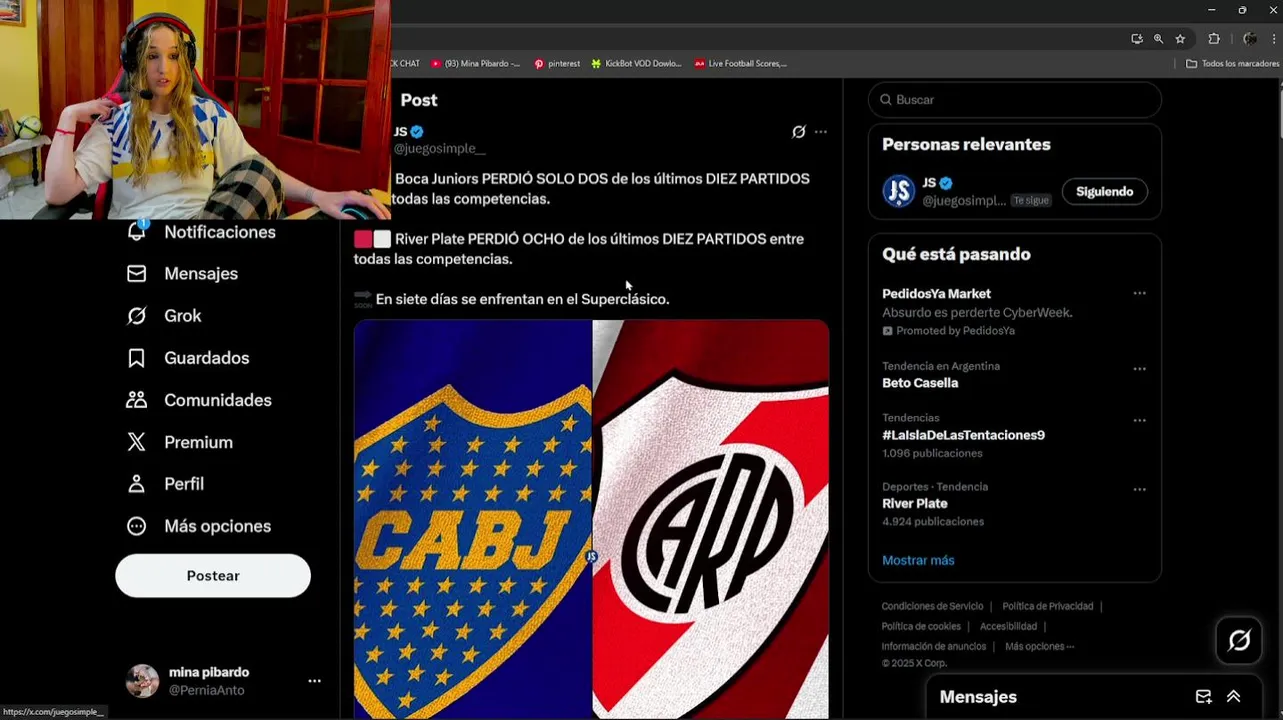Open more options for River Plate trend

[x=1139, y=490]
